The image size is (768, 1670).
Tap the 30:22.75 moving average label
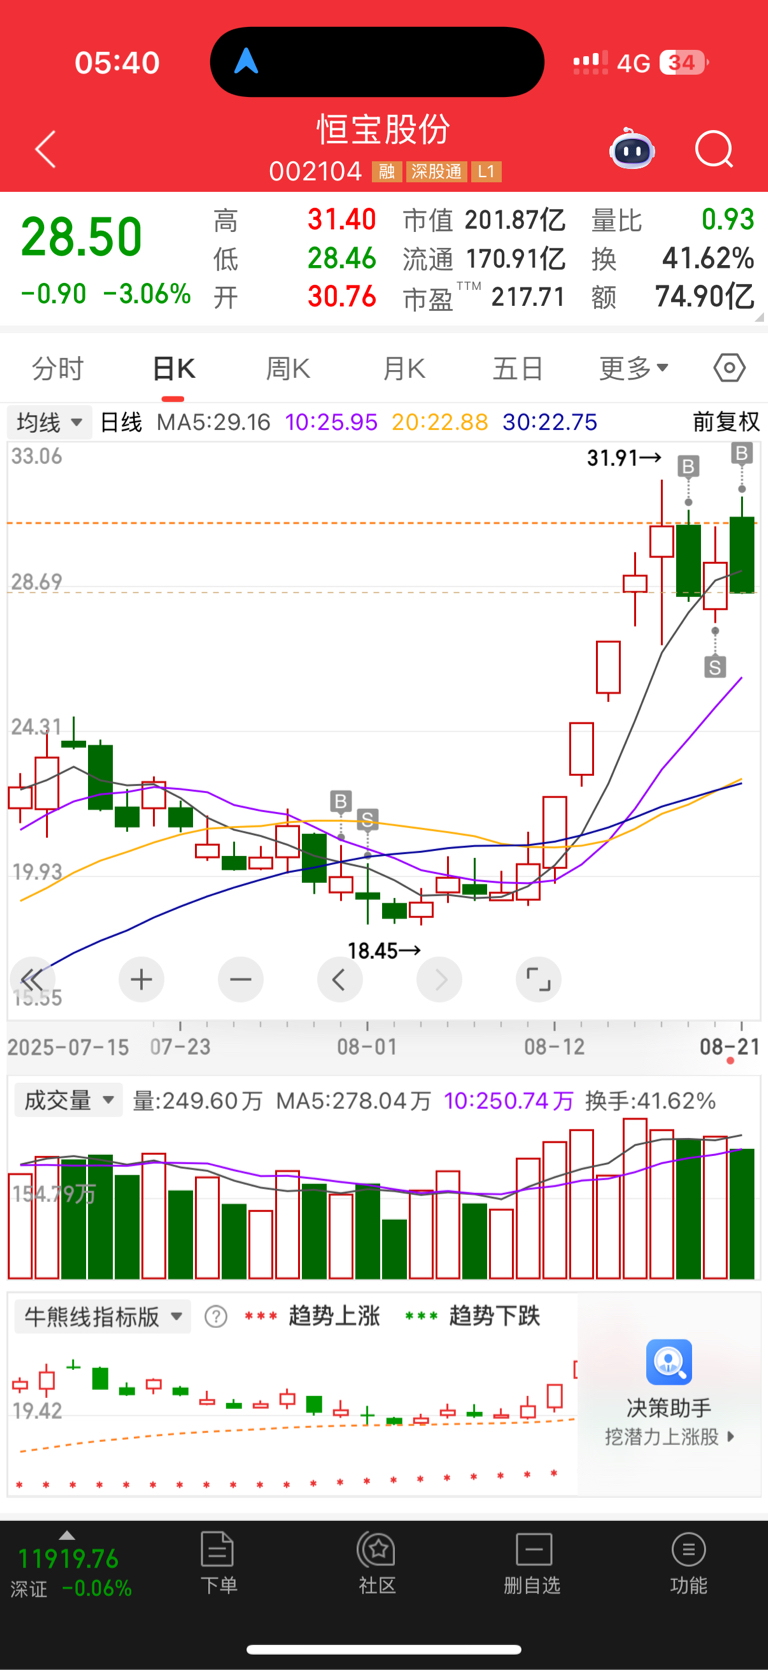tap(550, 422)
